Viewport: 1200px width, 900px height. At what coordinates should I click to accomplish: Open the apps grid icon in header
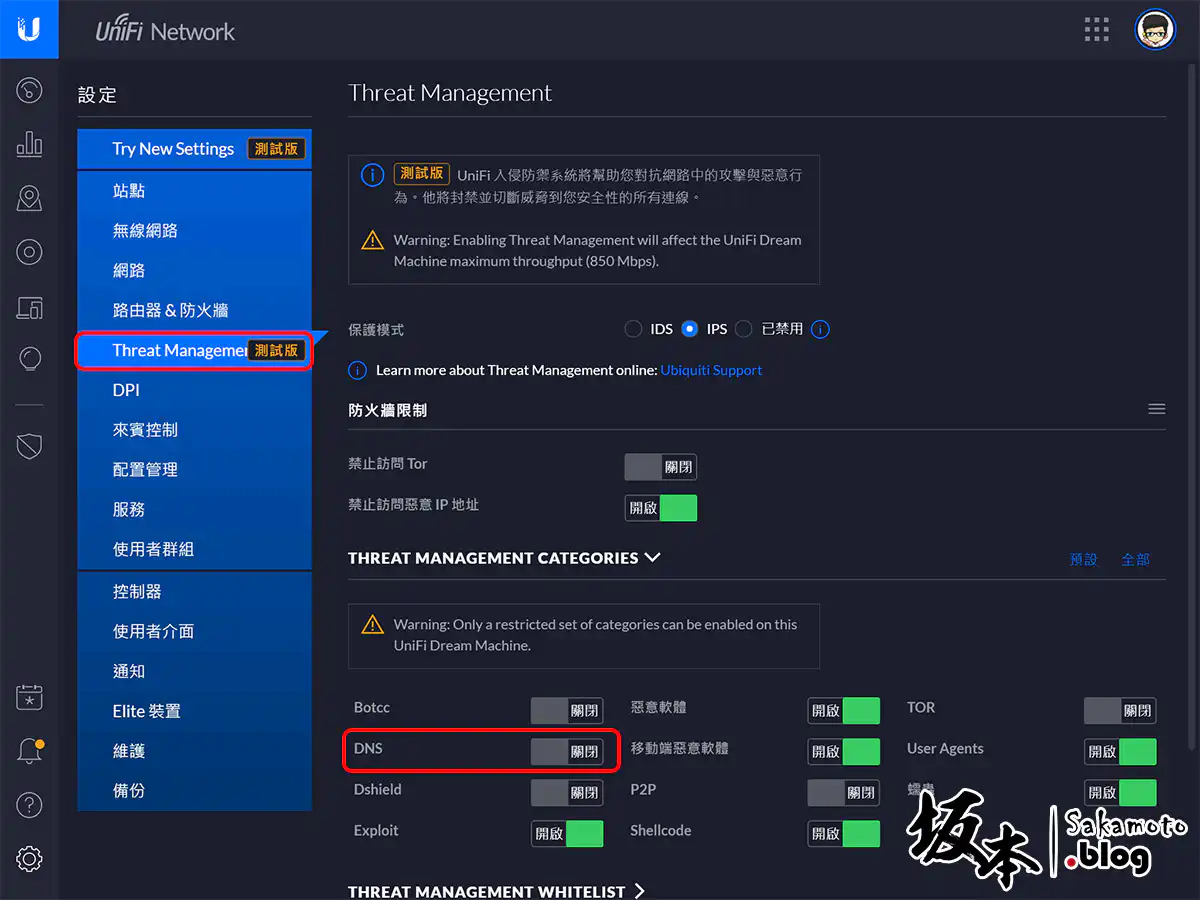tap(1097, 30)
